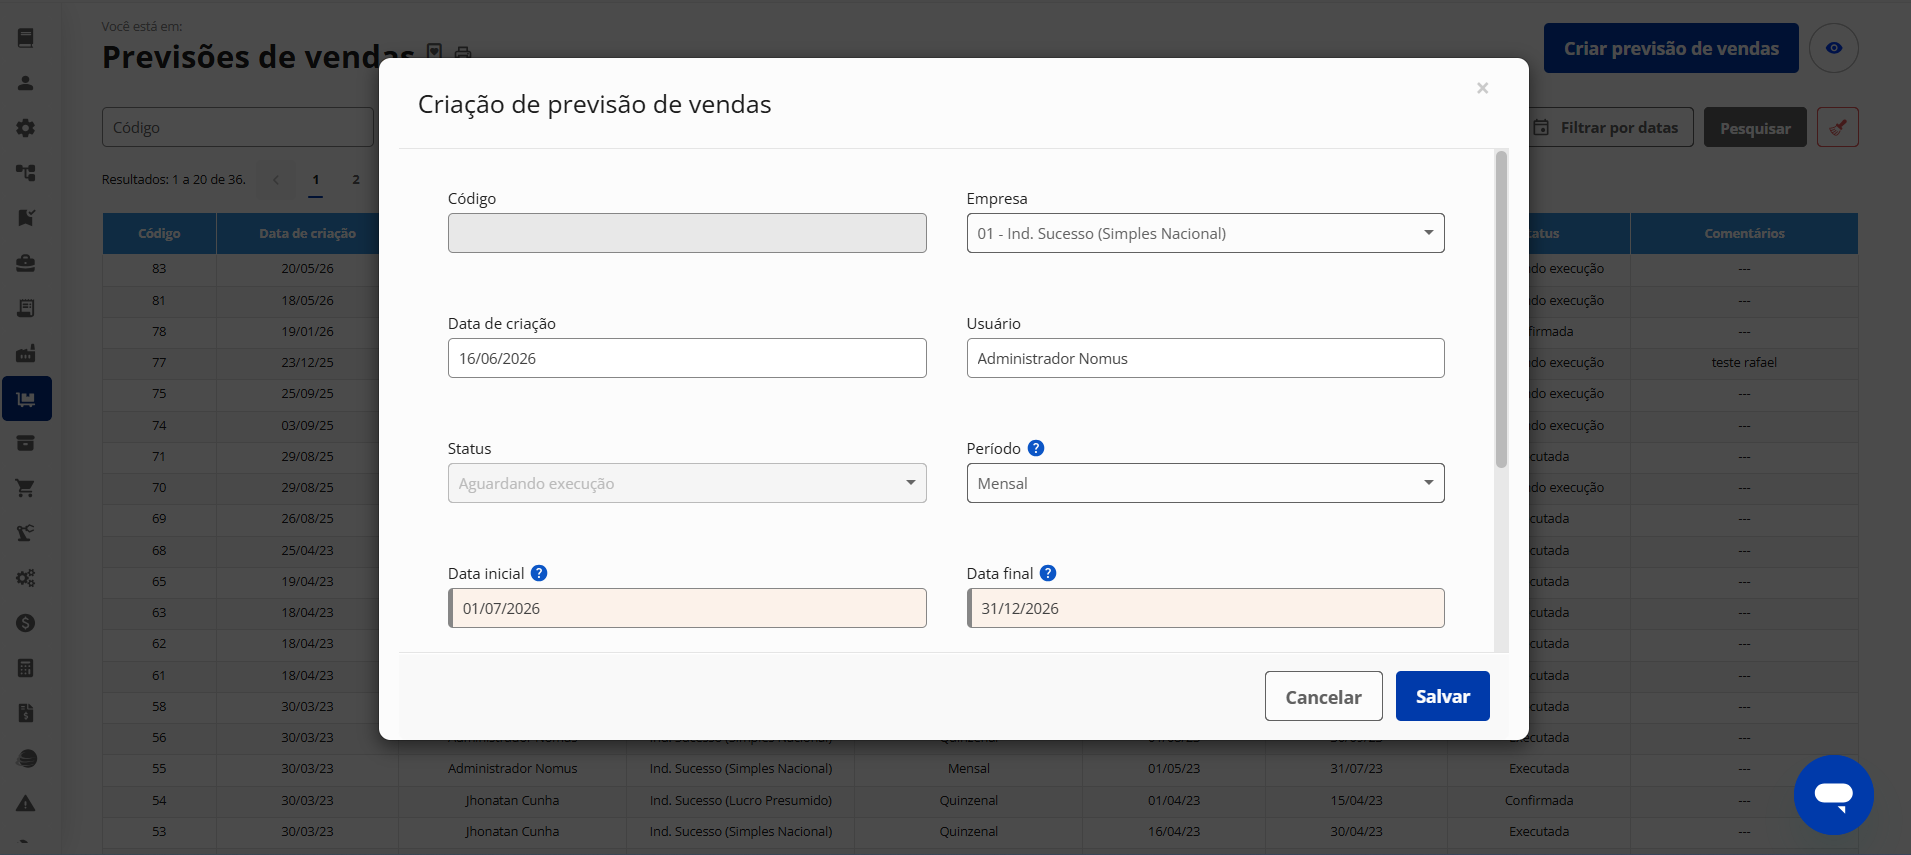The image size is (1911, 855).
Task: Click the Data inicial date field
Action: click(x=687, y=608)
